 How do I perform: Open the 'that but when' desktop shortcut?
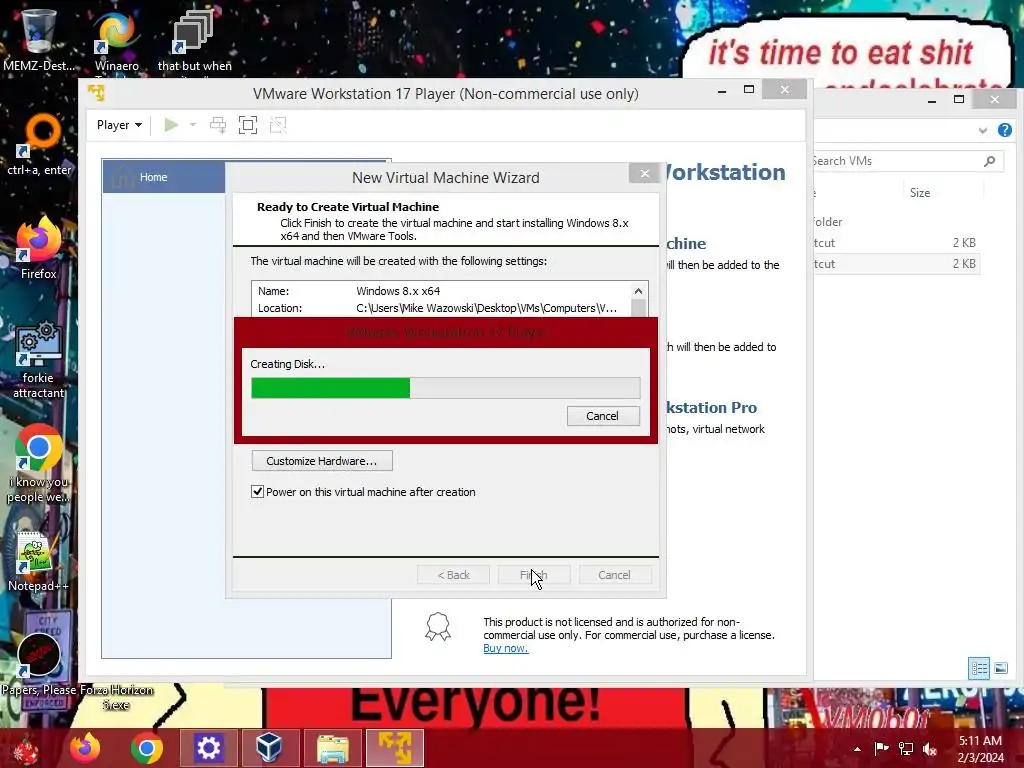[194, 39]
